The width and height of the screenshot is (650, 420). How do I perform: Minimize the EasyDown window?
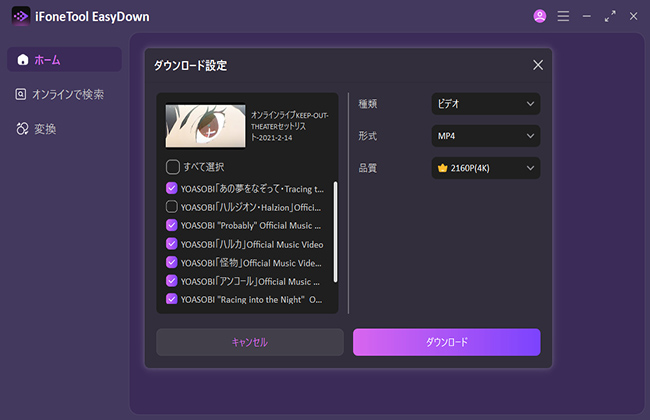coord(587,16)
